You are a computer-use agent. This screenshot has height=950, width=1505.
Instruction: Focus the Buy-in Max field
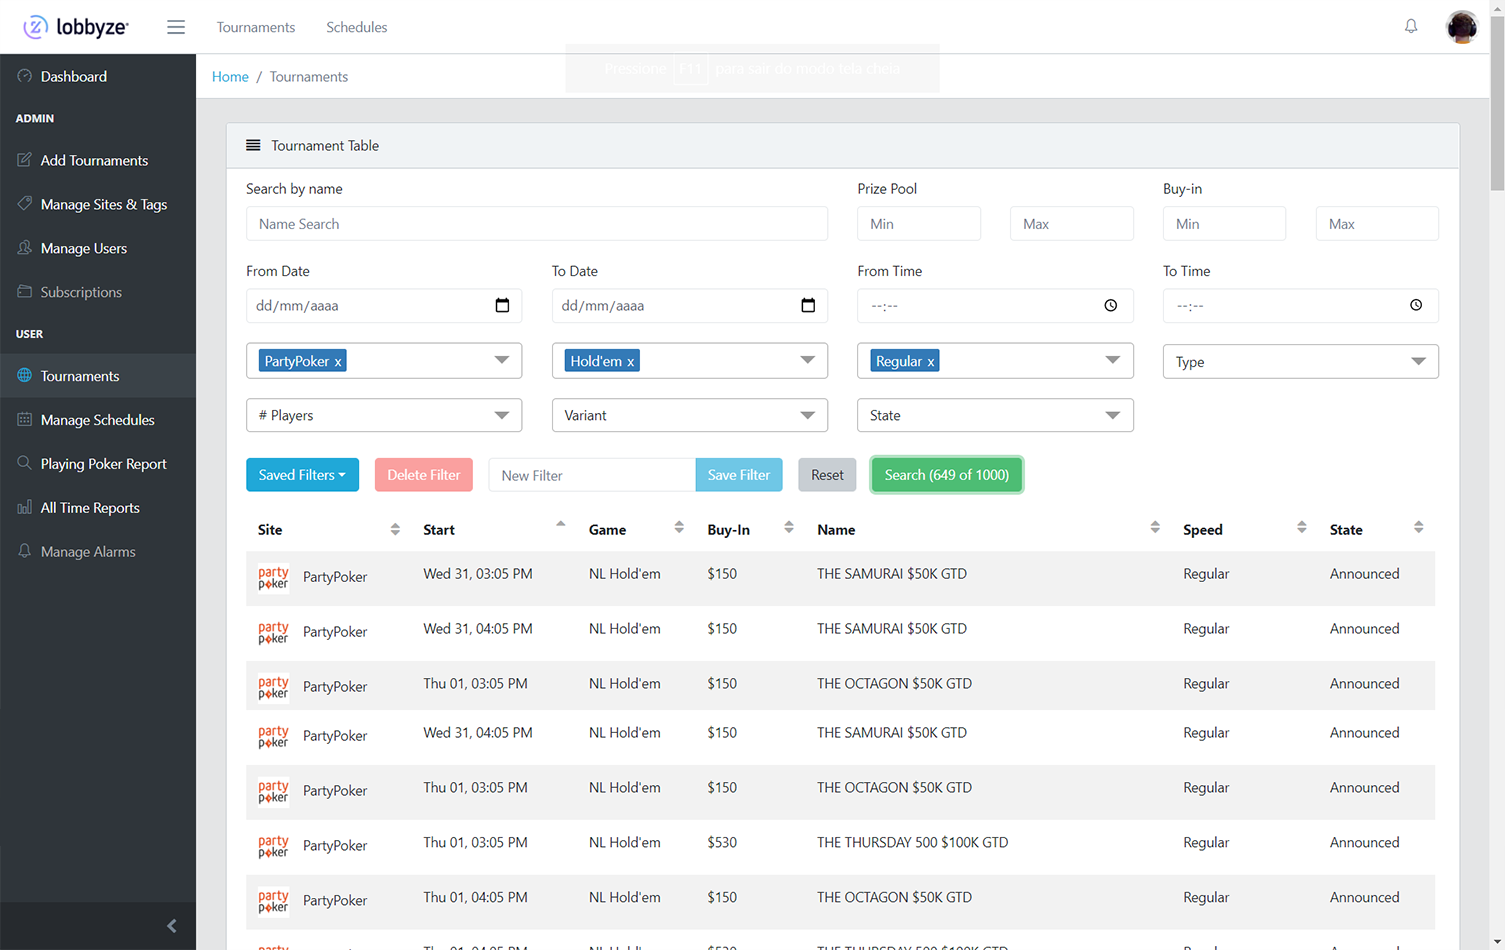(x=1377, y=224)
